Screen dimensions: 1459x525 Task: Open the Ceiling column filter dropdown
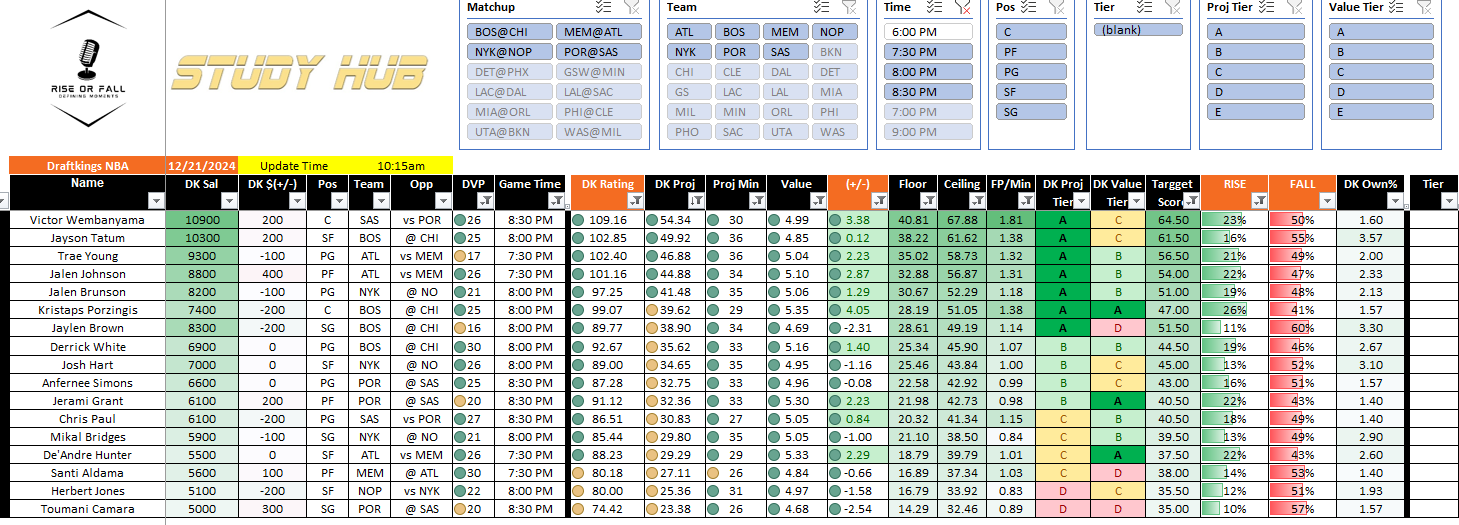(x=977, y=201)
